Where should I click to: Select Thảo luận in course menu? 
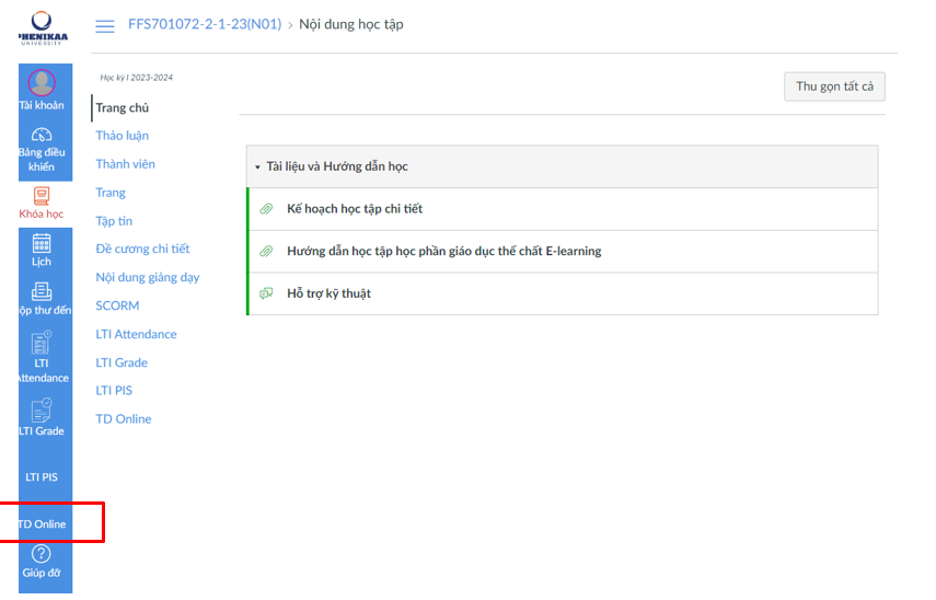pyautogui.click(x=122, y=136)
